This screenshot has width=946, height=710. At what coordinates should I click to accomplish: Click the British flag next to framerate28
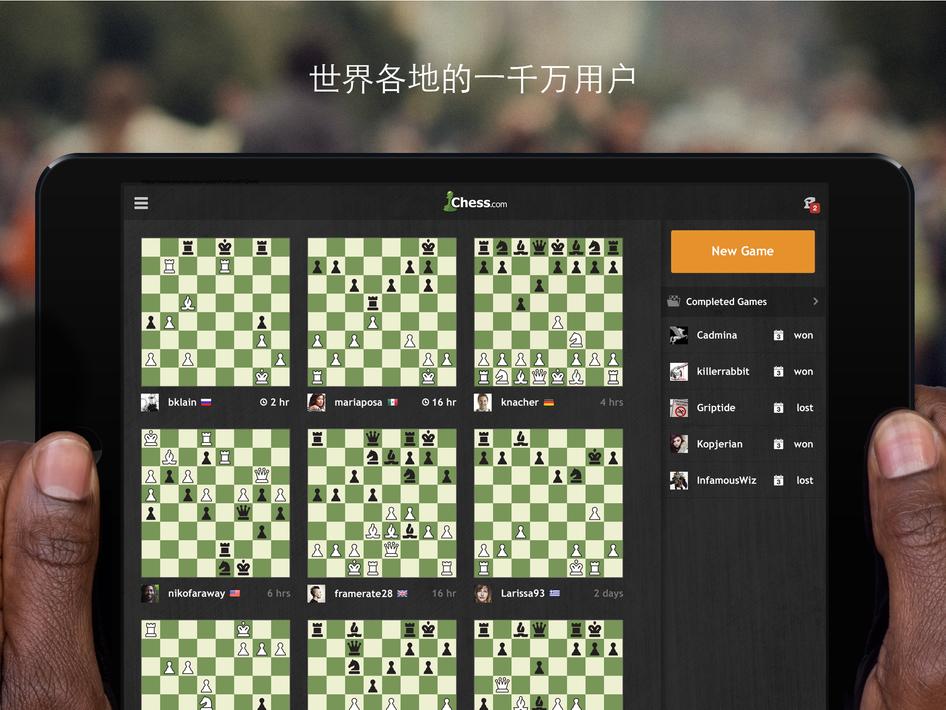click(402, 593)
